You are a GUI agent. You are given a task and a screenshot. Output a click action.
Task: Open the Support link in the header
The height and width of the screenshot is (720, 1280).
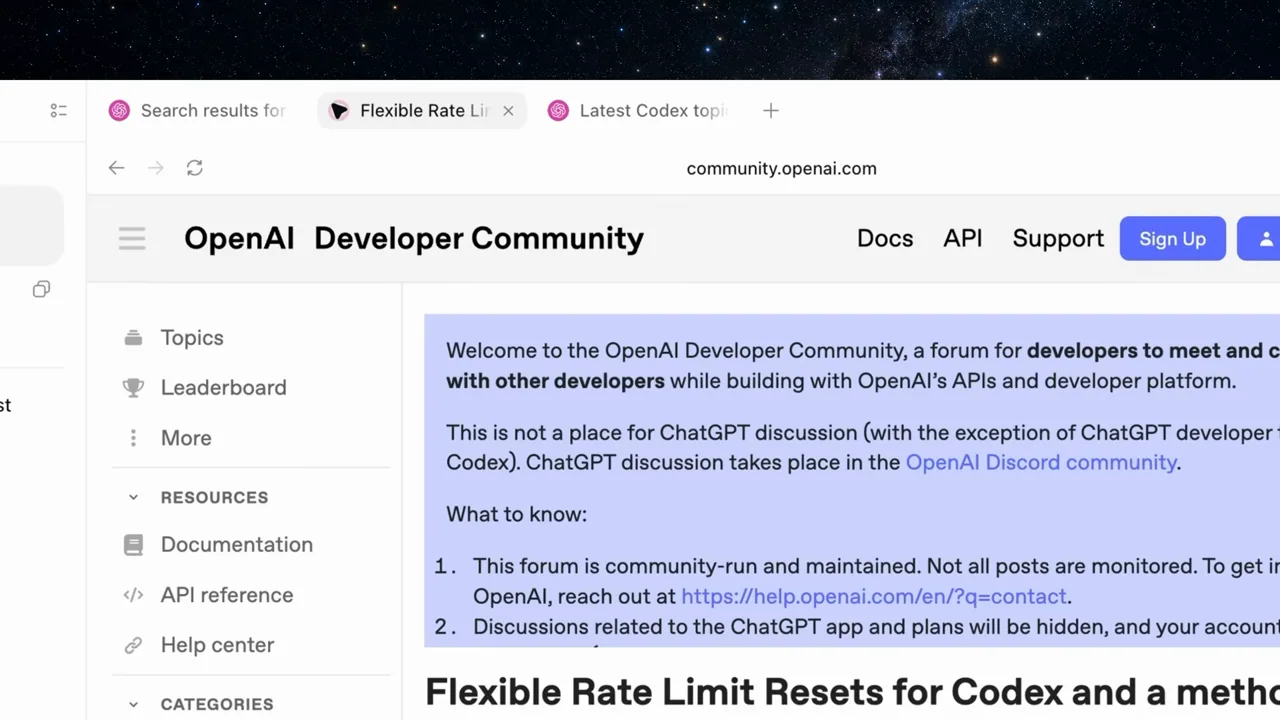[1058, 238]
